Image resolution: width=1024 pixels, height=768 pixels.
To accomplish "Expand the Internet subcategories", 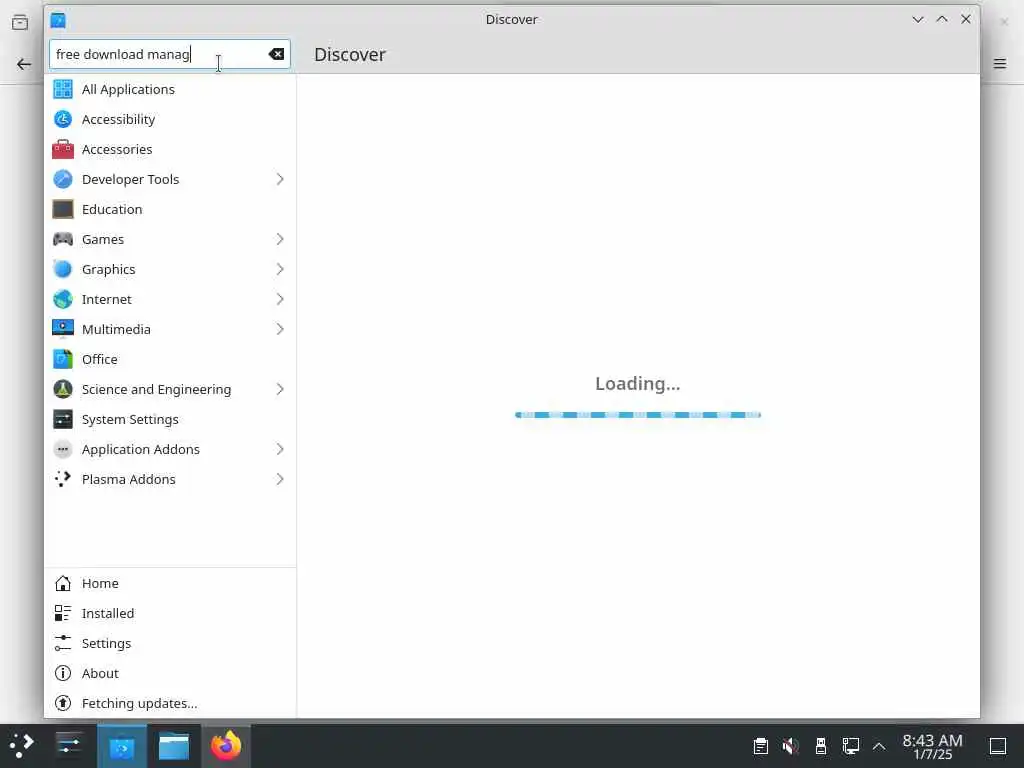I will [x=280, y=299].
